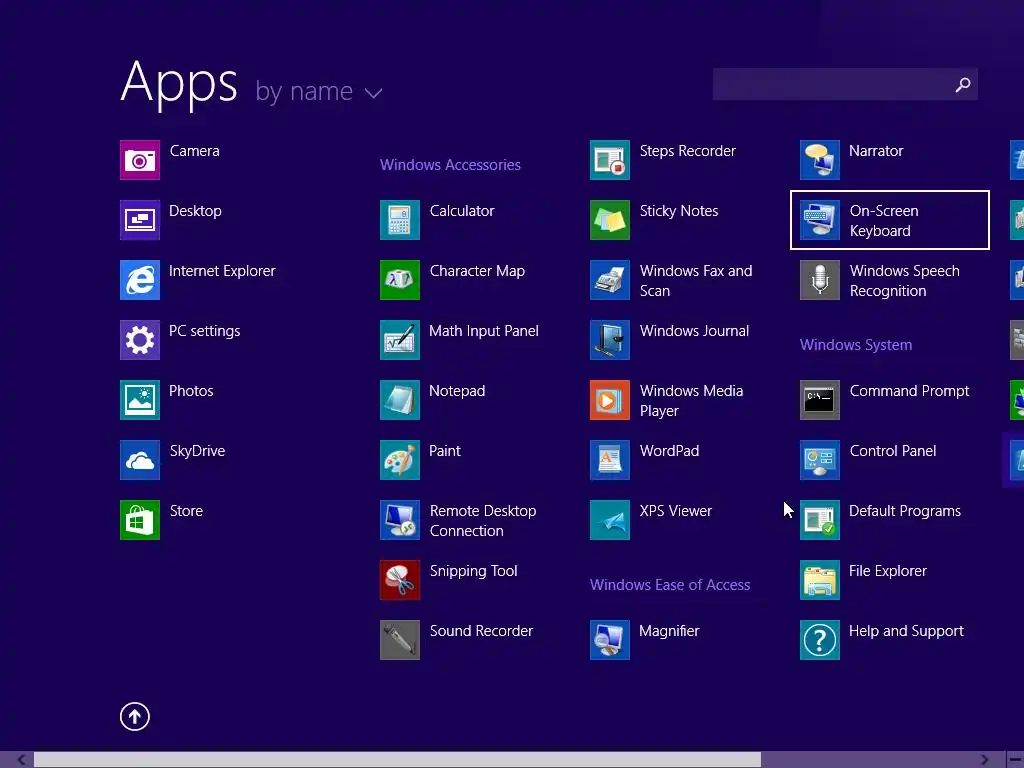Launch the Windows Media Player icon

click(610, 400)
